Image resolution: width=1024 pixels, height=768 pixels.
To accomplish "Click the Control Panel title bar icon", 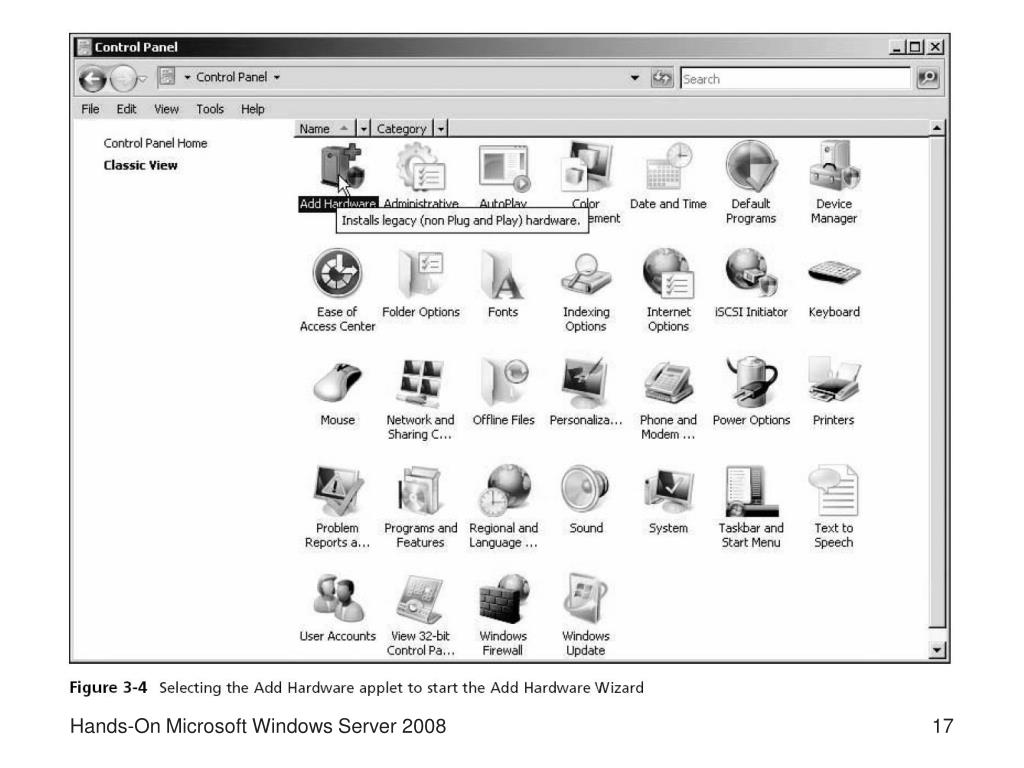I will [x=84, y=47].
